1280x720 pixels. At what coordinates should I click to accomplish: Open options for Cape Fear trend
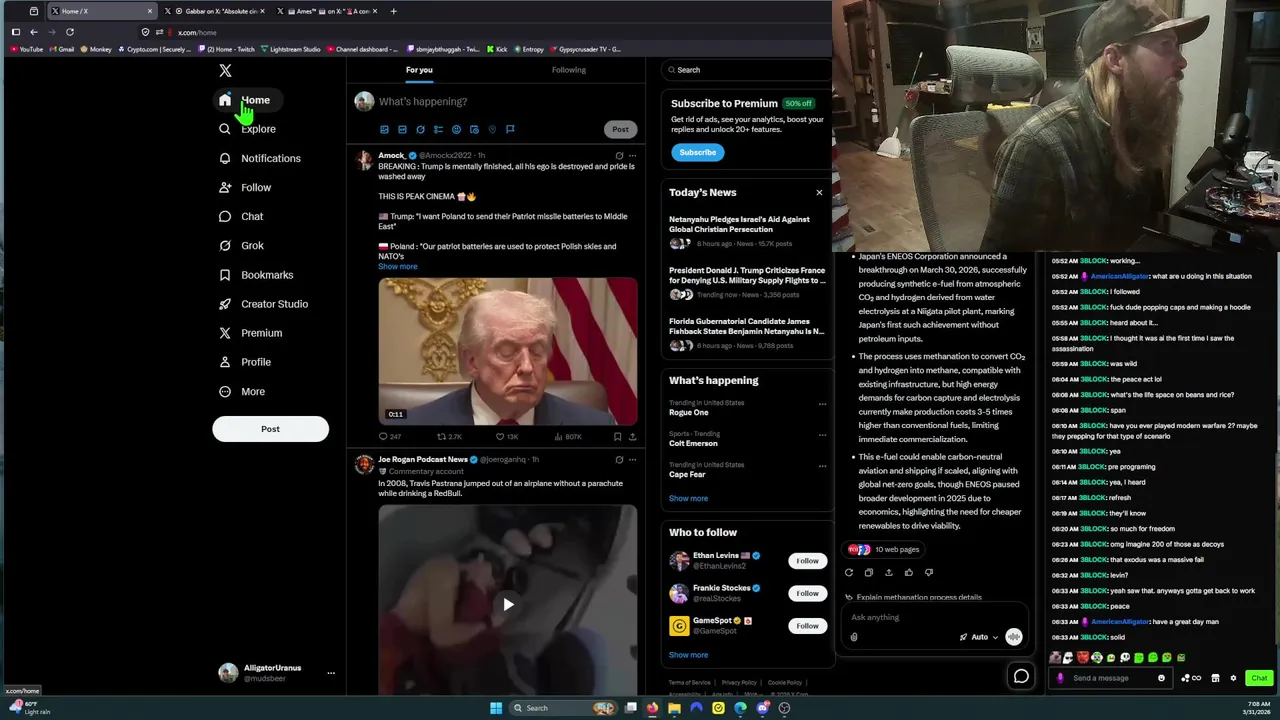pyautogui.click(x=822, y=466)
